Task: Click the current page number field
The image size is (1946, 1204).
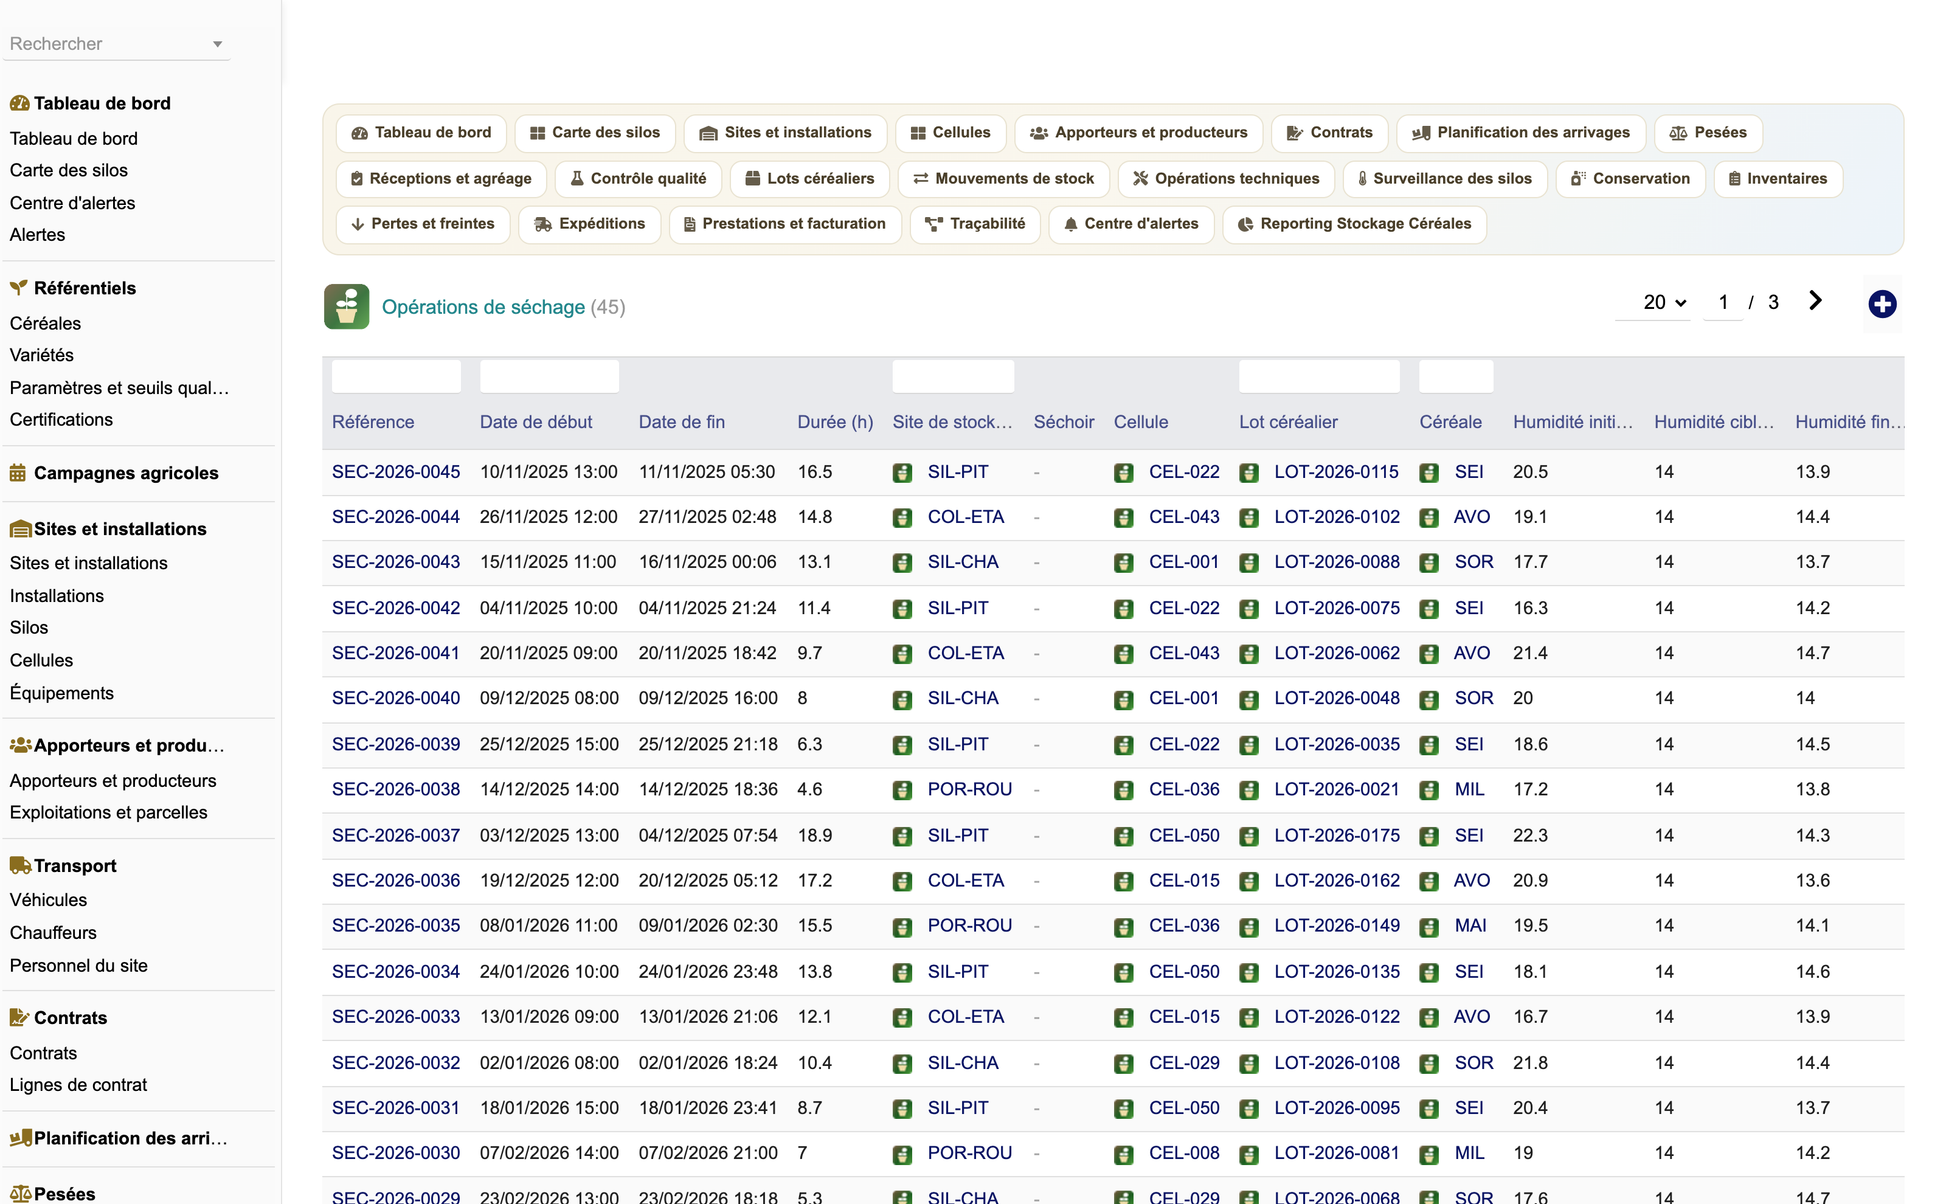Action: coord(1723,302)
